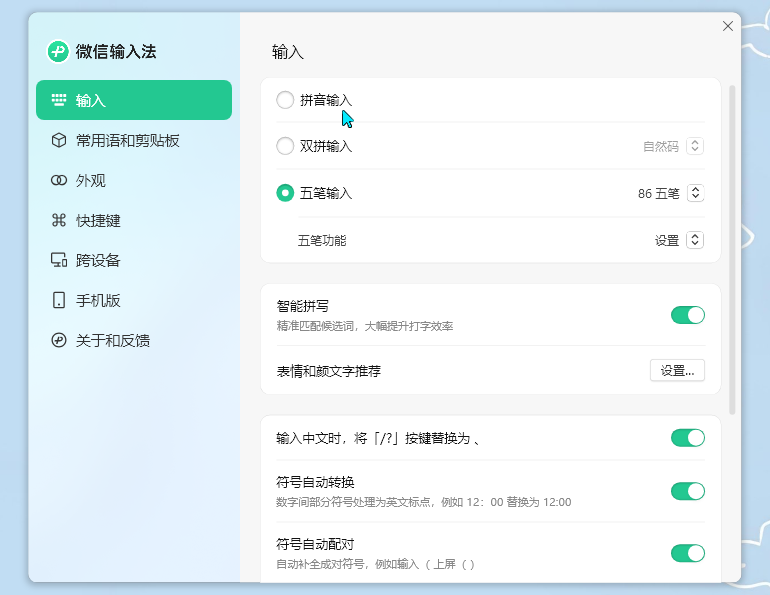Click the phone icon beside 手机版
This screenshot has width=770, height=595.
[59, 300]
